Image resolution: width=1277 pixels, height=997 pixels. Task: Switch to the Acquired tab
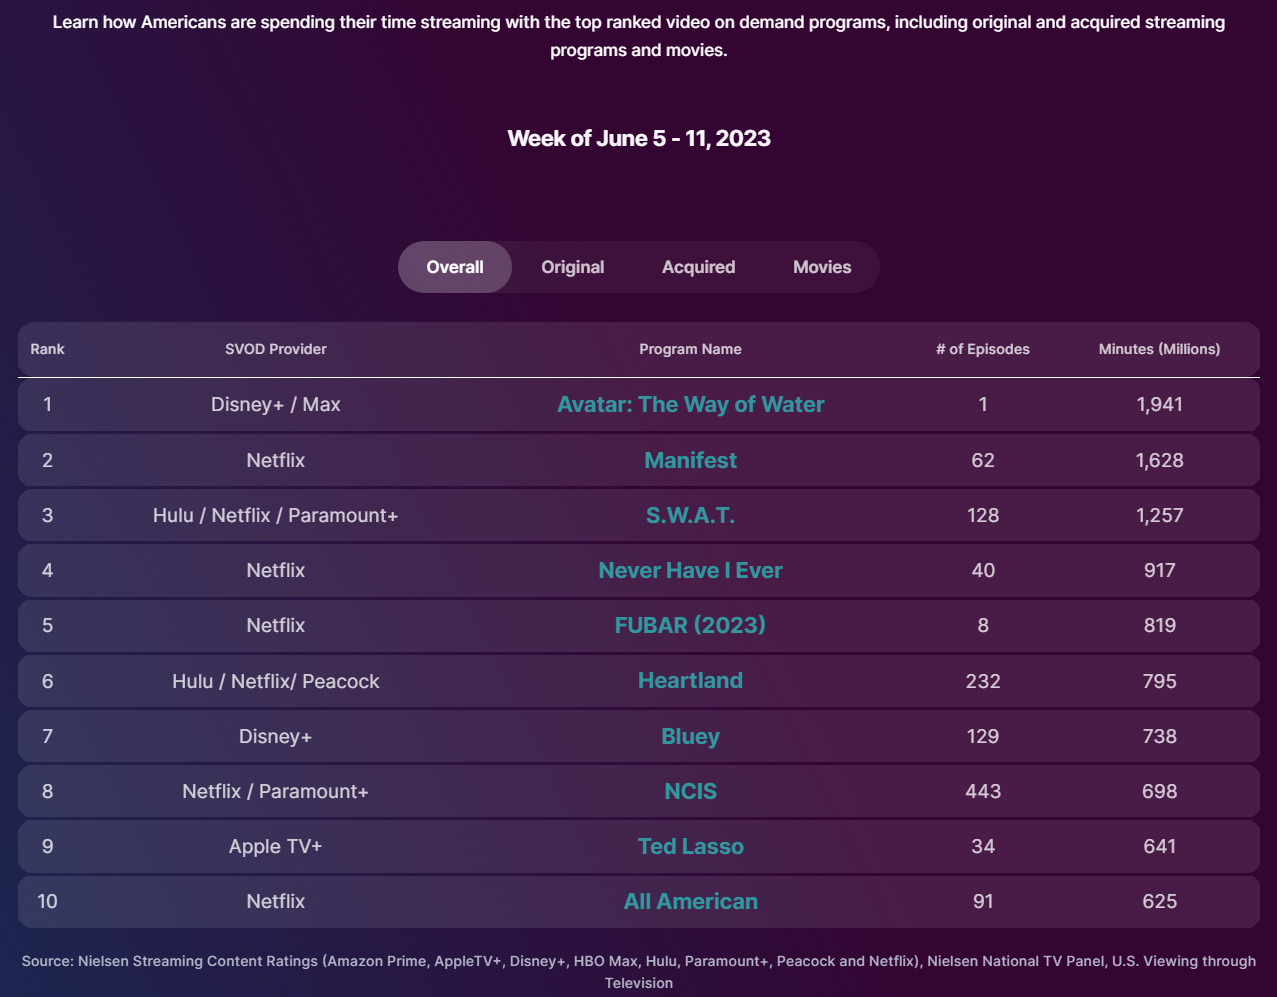point(698,266)
